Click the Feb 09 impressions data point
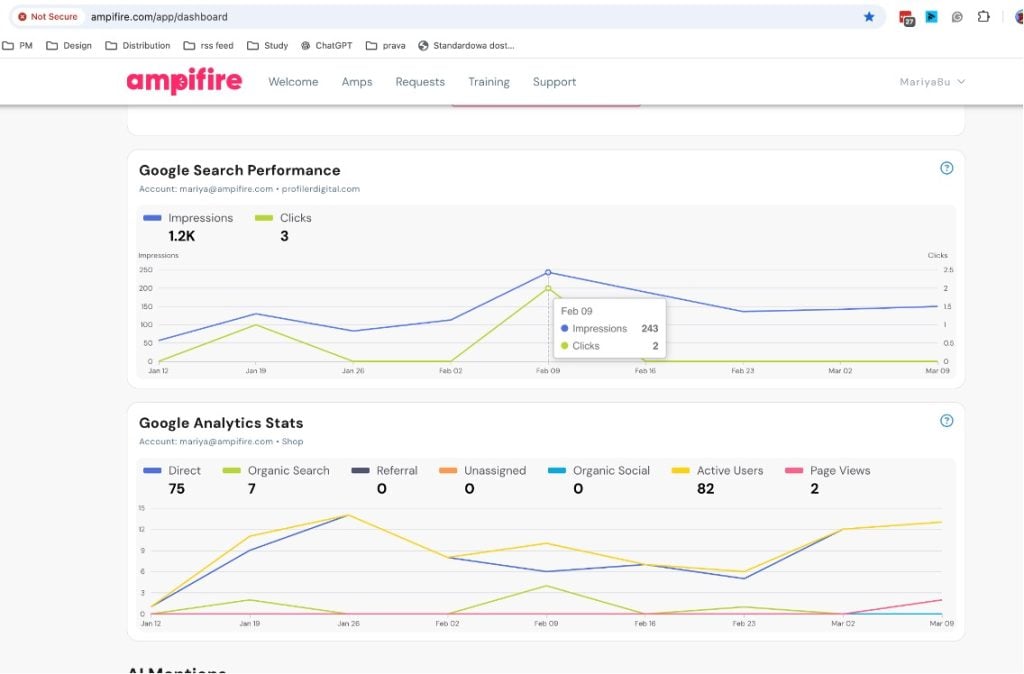Image resolution: width=1024 pixels, height=674 pixels. 548,272
